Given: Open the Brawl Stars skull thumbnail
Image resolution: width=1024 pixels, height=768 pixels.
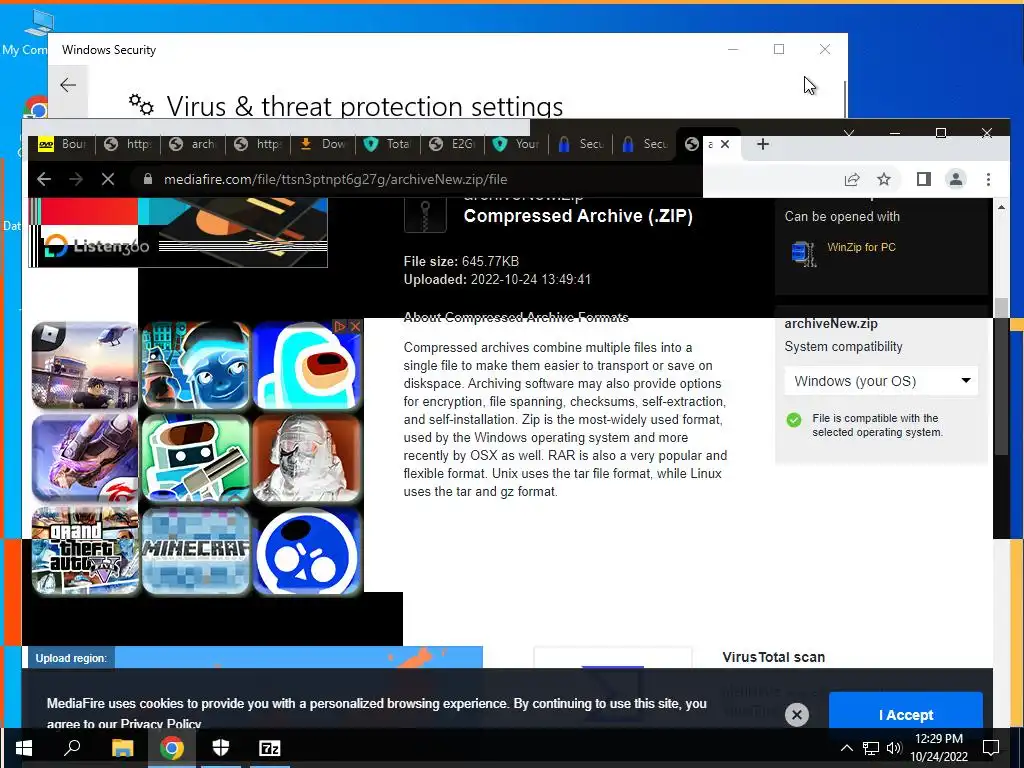Looking at the screenshot, I should pyautogui.click(x=307, y=551).
